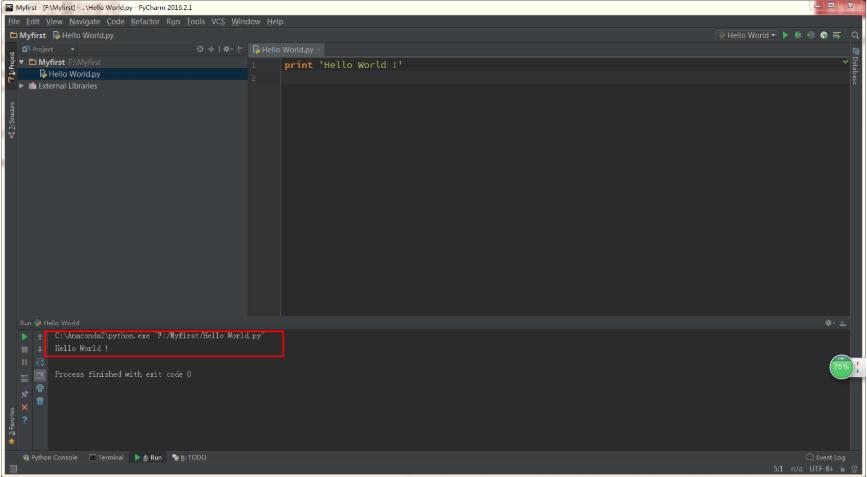The height and width of the screenshot is (477, 867).
Task: Switch to Hello World.py editor tab
Action: (284, 49)
